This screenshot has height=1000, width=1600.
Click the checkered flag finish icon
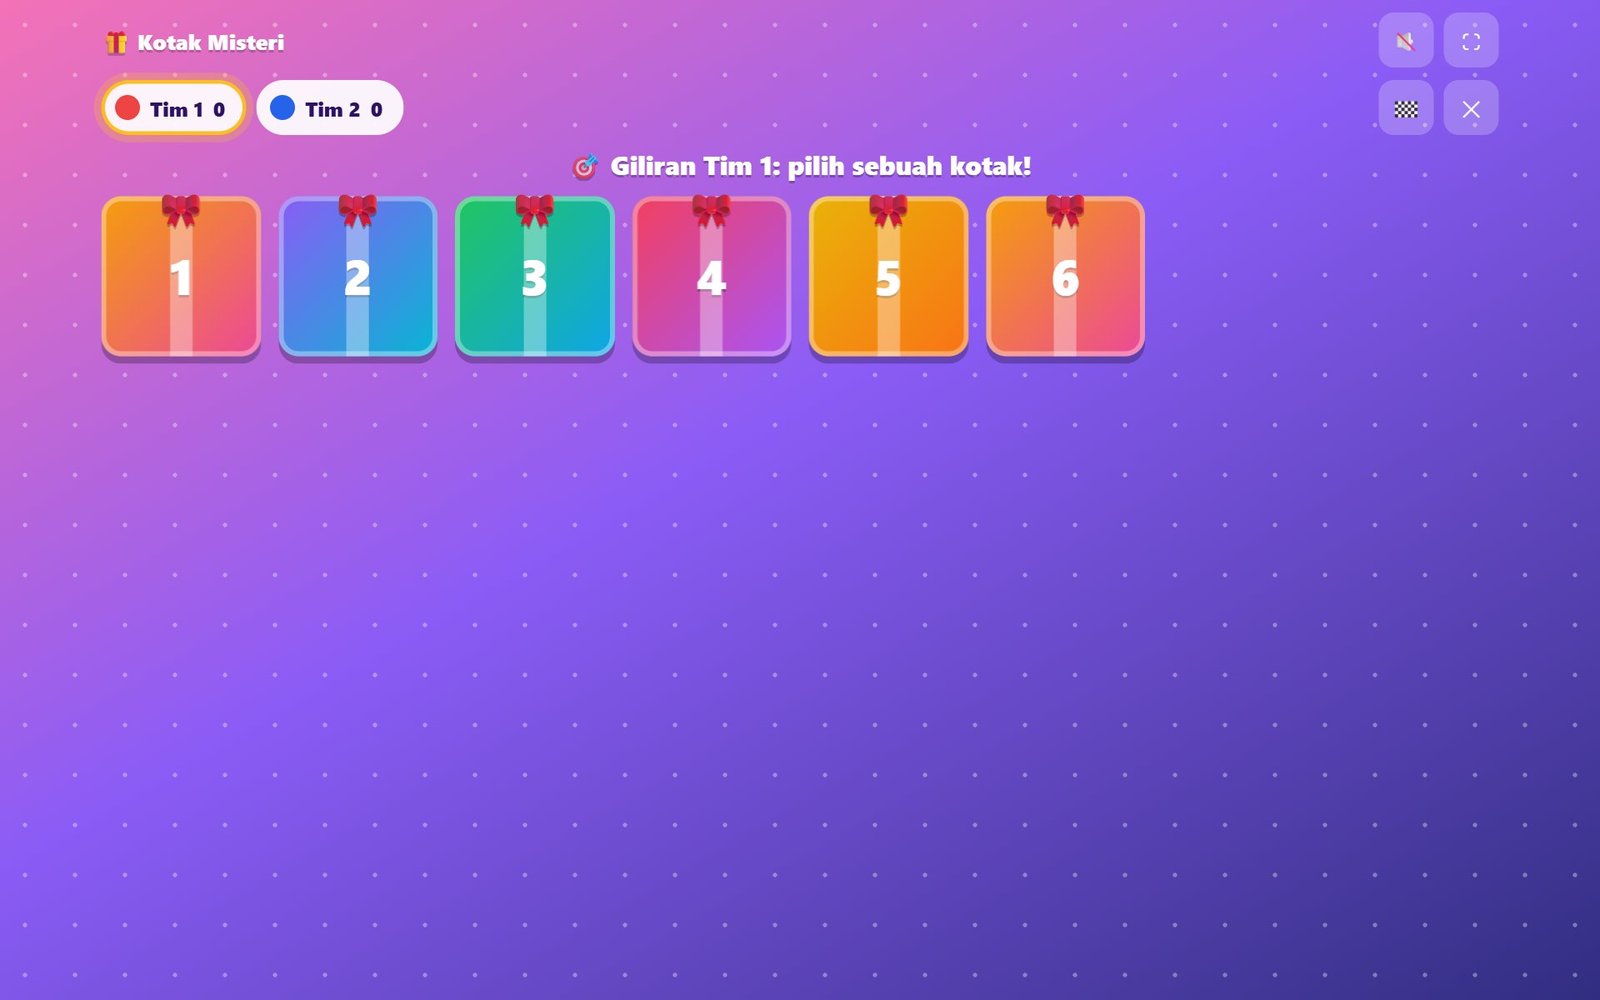coord(1405,108)
